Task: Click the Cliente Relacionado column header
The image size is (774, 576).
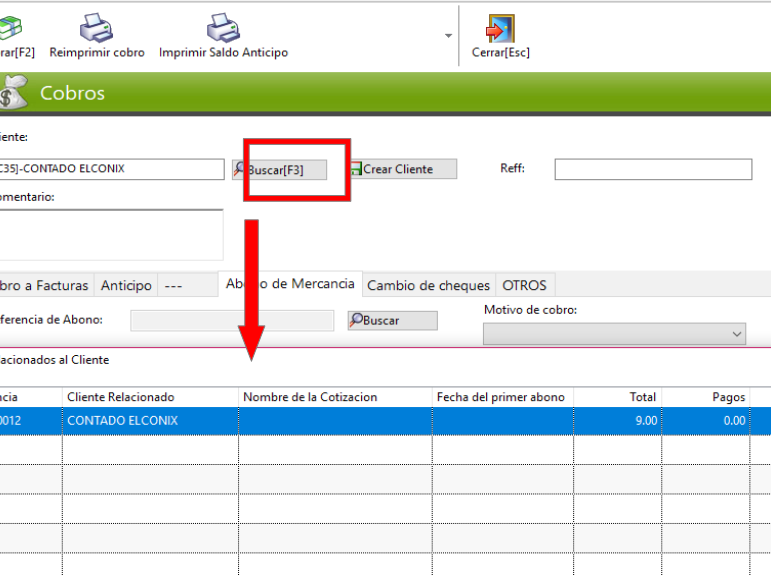Action: point(150,397)
